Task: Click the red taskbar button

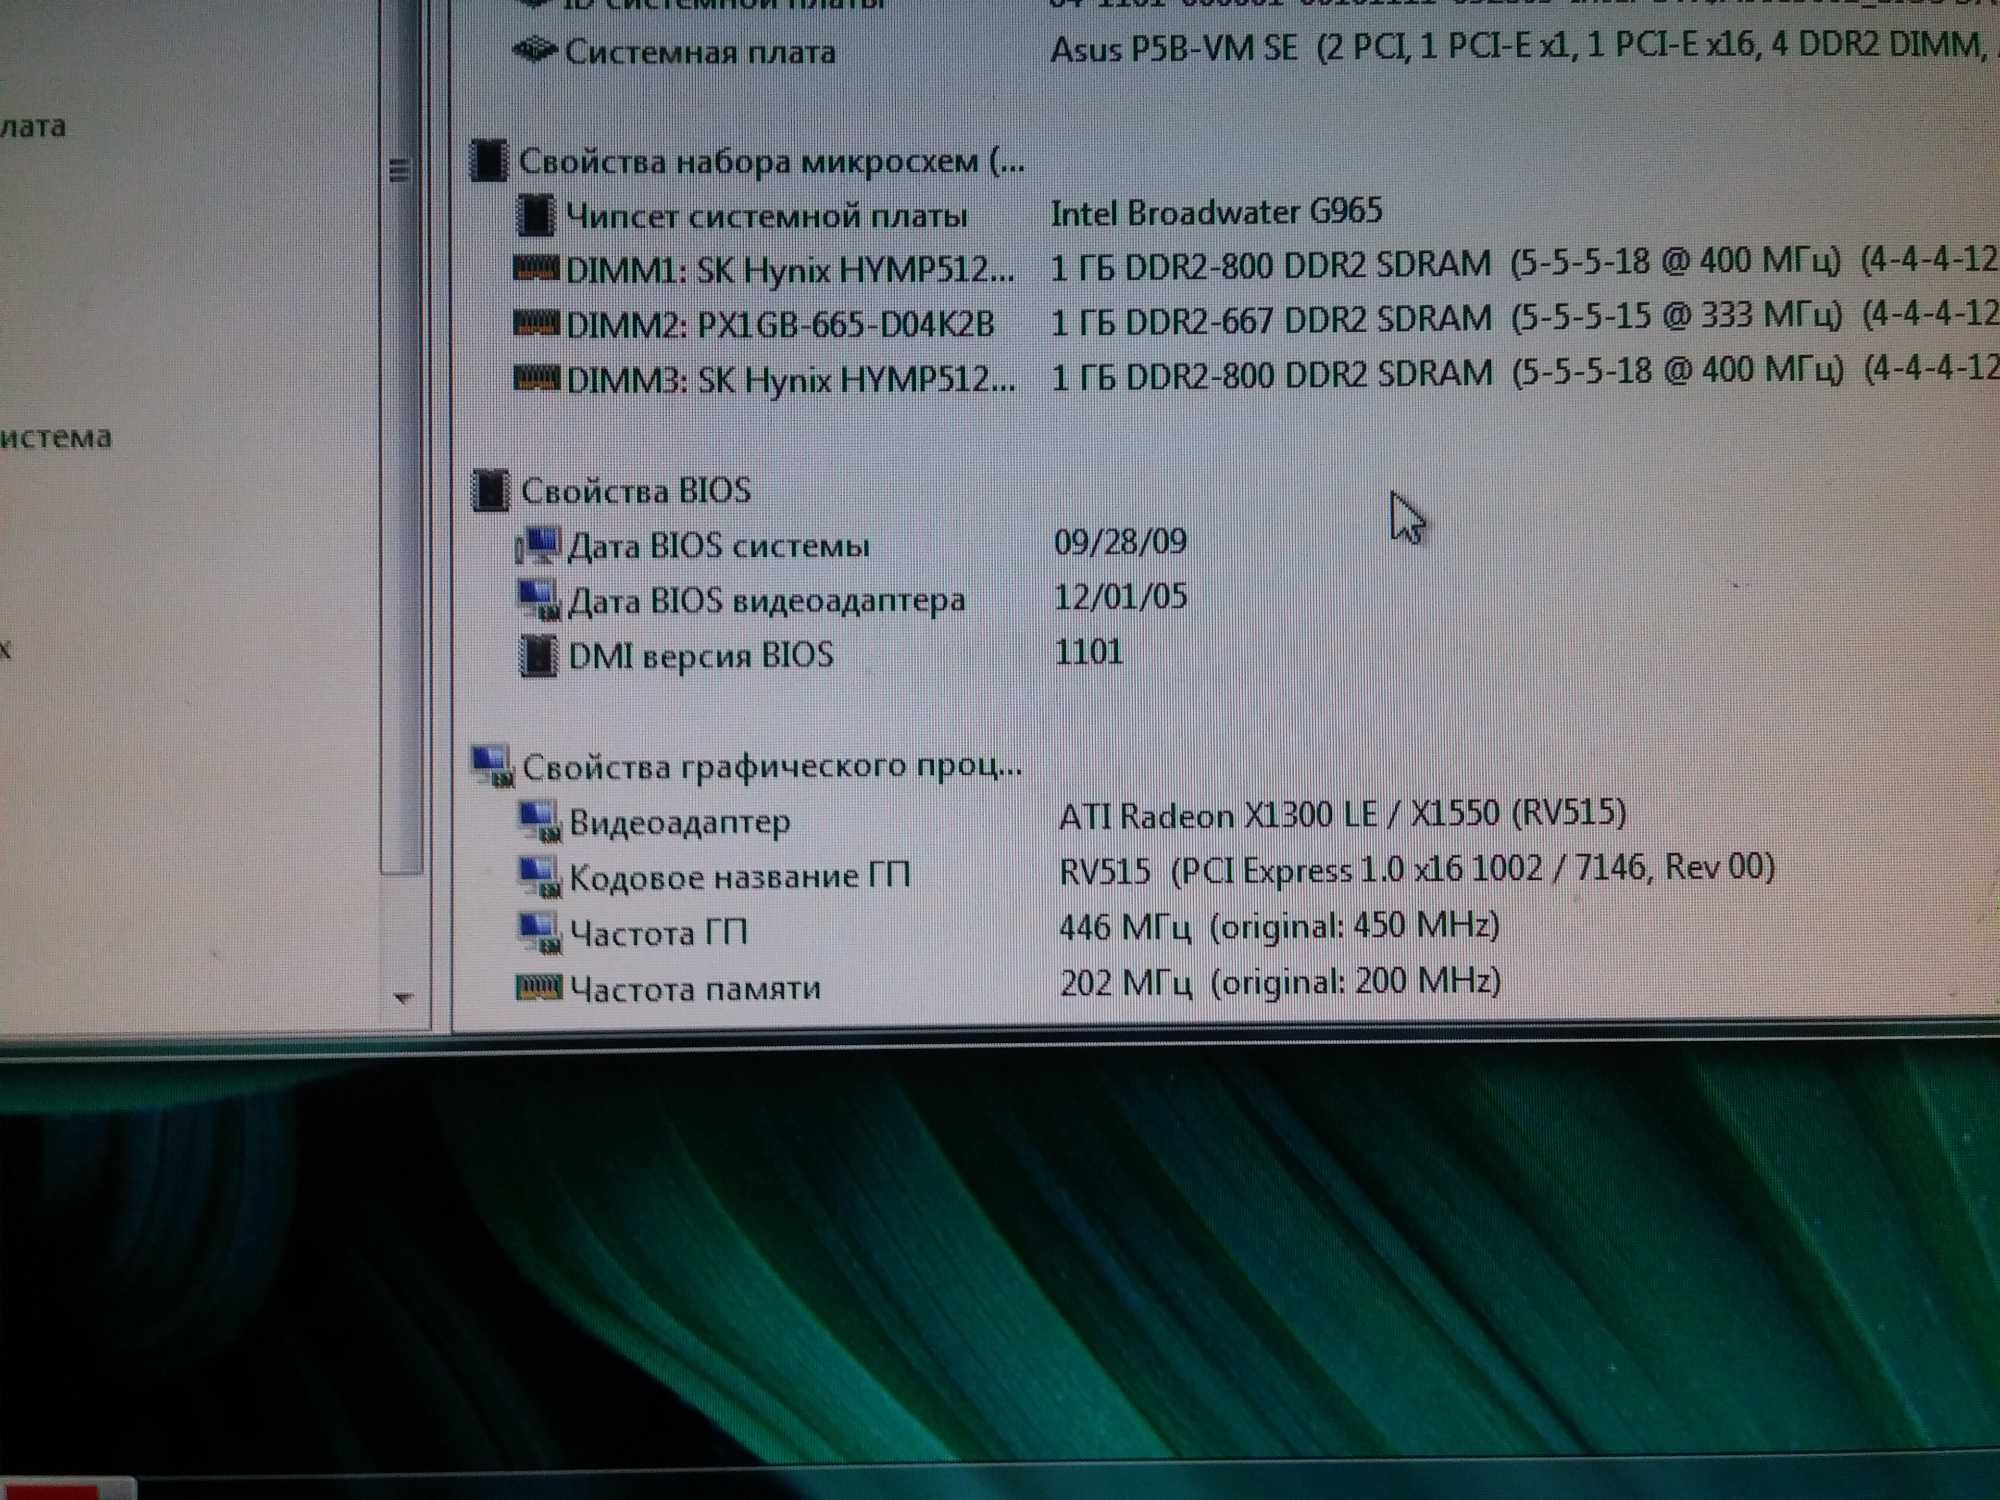Action: pos(66,1489)
